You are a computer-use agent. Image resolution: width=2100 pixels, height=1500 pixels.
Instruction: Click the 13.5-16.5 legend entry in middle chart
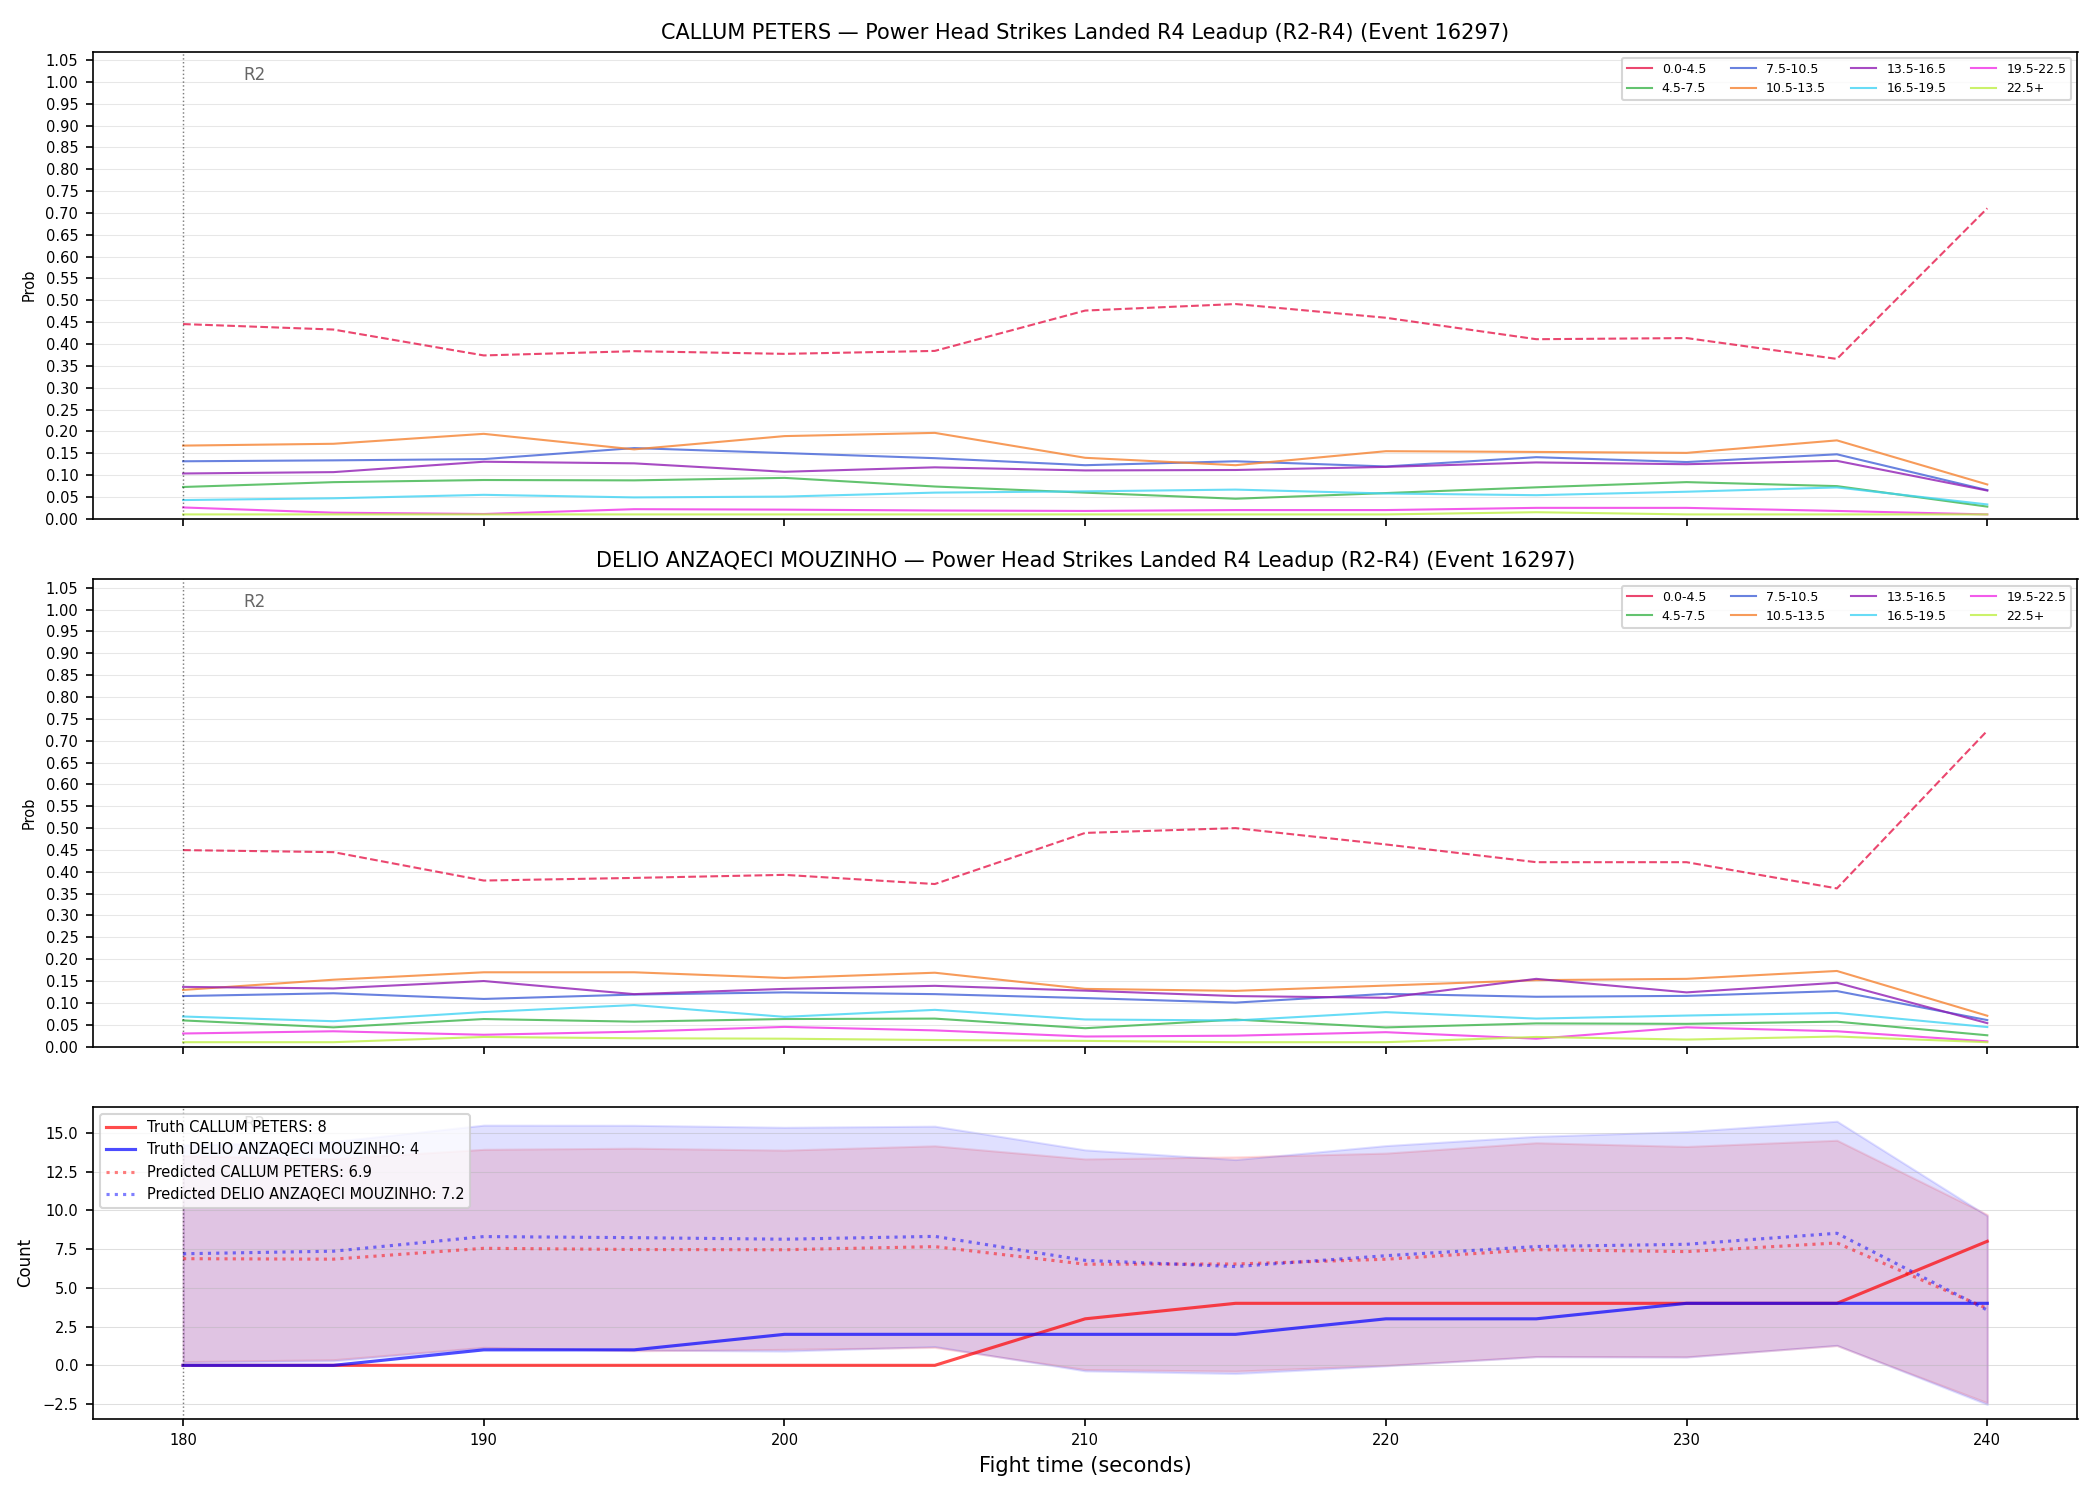tap(1899, 597)
